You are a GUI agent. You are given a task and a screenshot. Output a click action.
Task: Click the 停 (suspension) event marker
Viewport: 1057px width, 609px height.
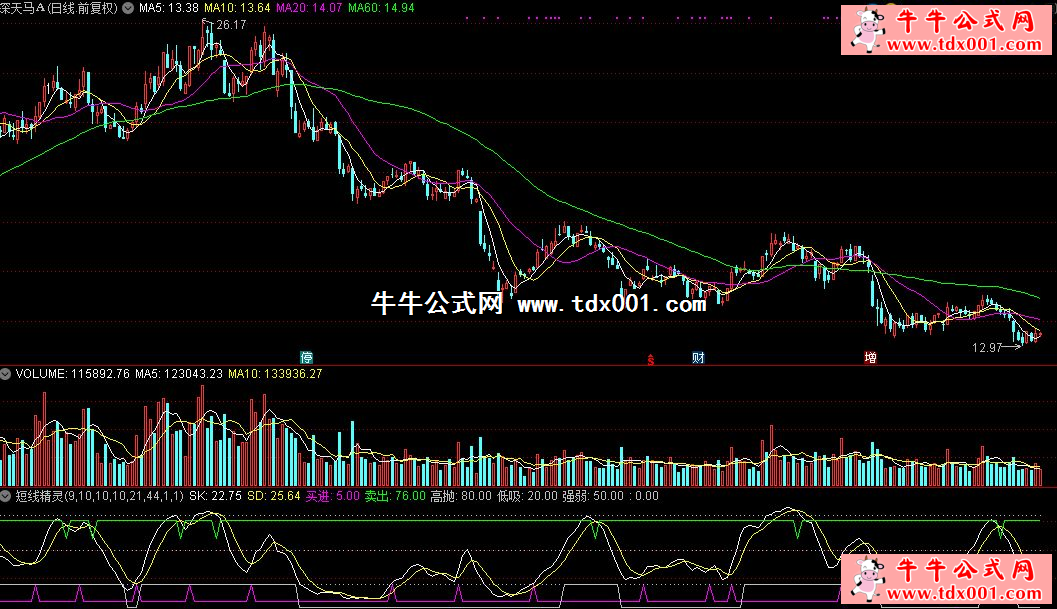coord(307,357)
